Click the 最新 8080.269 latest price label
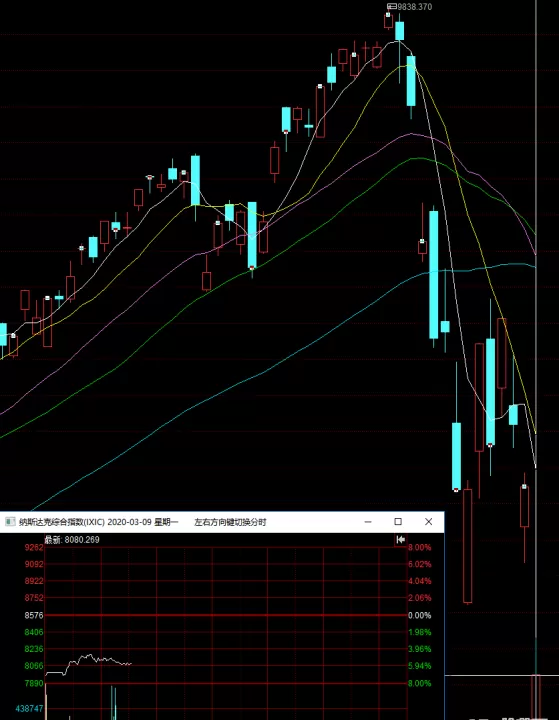This screenshot has width=559, height=720. [72, 540]
